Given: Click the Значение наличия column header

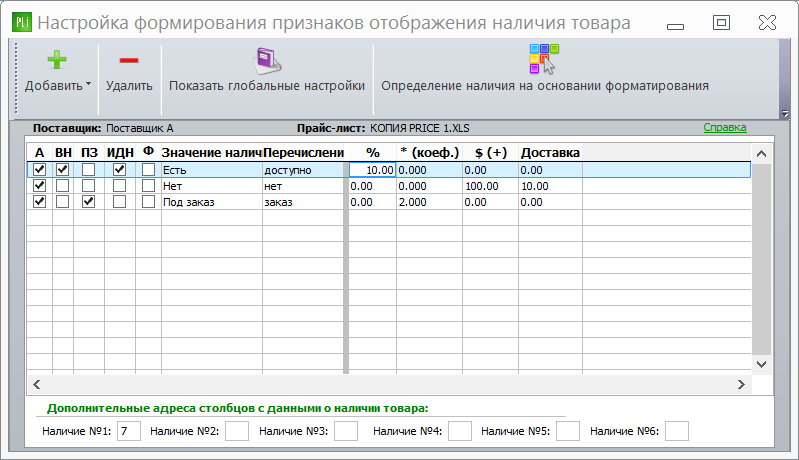Looking at the screenshot, I should click(211, 152).
